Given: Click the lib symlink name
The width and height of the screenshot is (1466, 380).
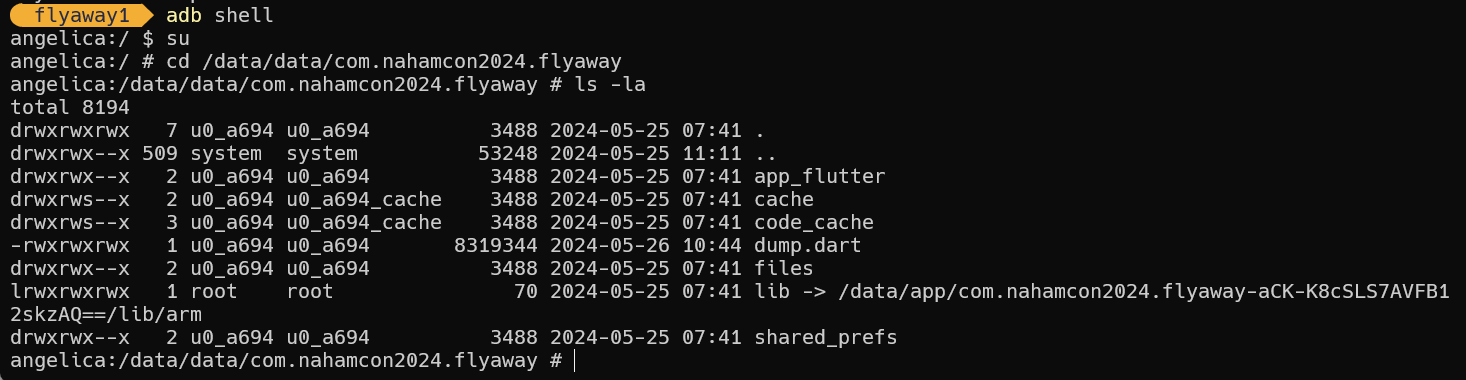Looking at the screenshot, I should [772, 292].
